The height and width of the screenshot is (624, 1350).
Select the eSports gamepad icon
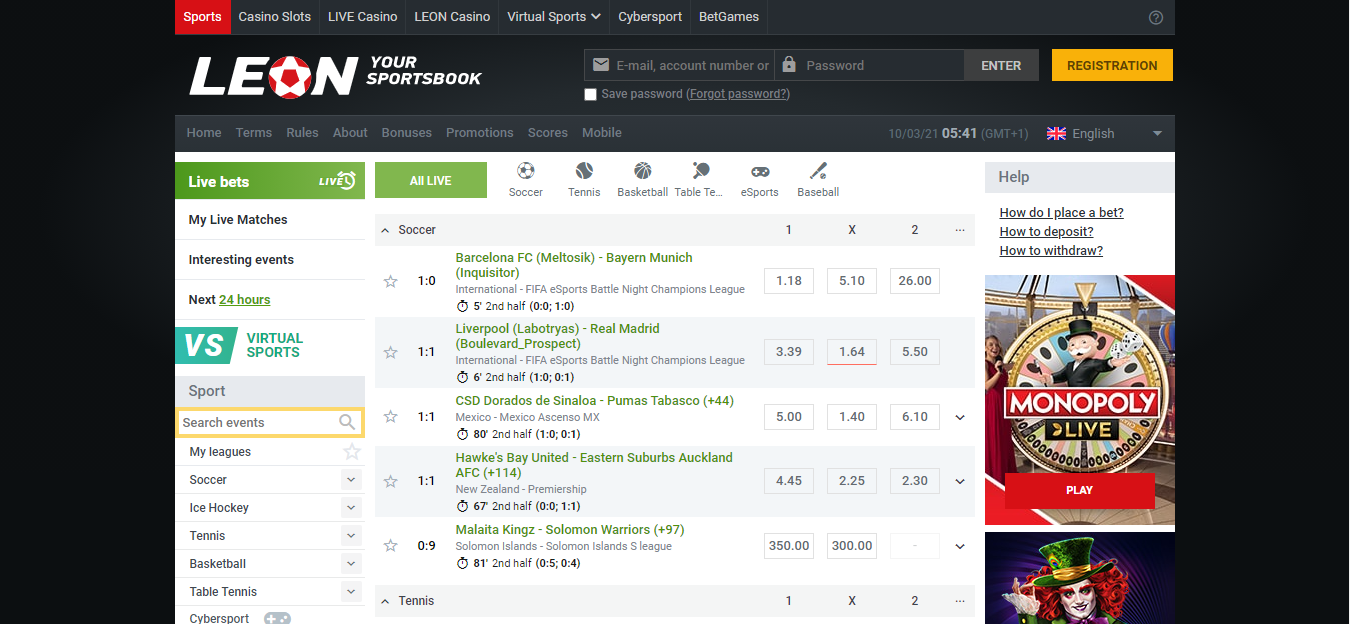pyautogui.click(x=760, y=171)
